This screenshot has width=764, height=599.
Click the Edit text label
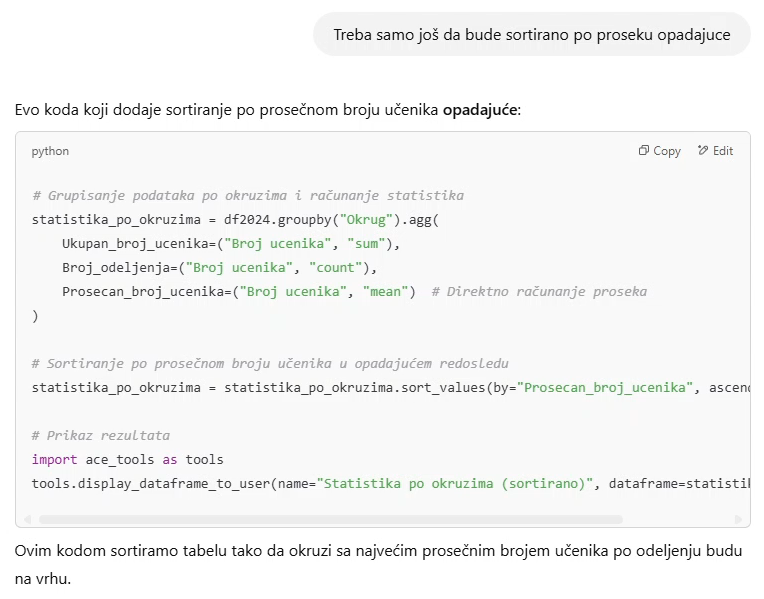pos(723,151)
